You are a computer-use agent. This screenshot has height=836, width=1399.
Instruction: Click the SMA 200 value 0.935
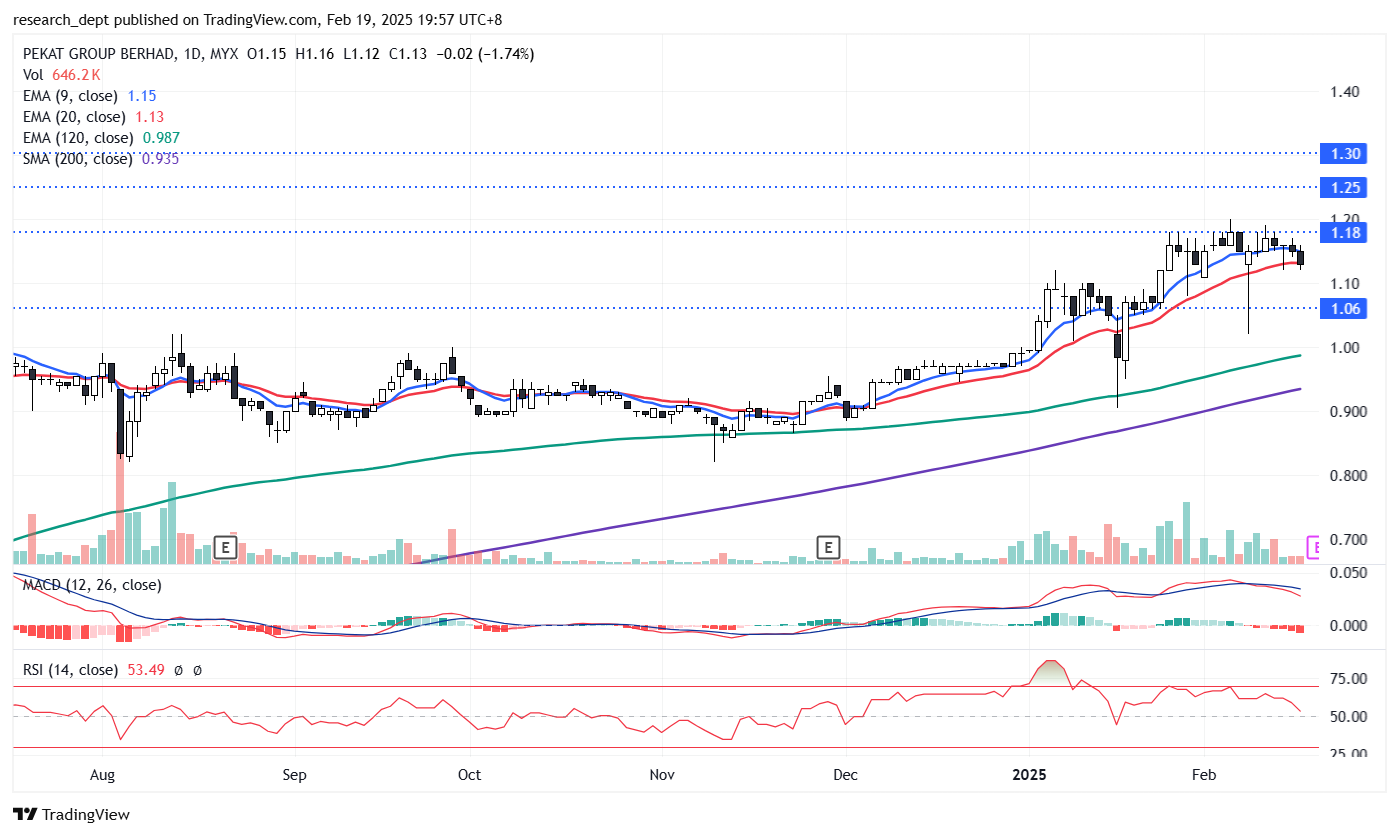(160, 159)
